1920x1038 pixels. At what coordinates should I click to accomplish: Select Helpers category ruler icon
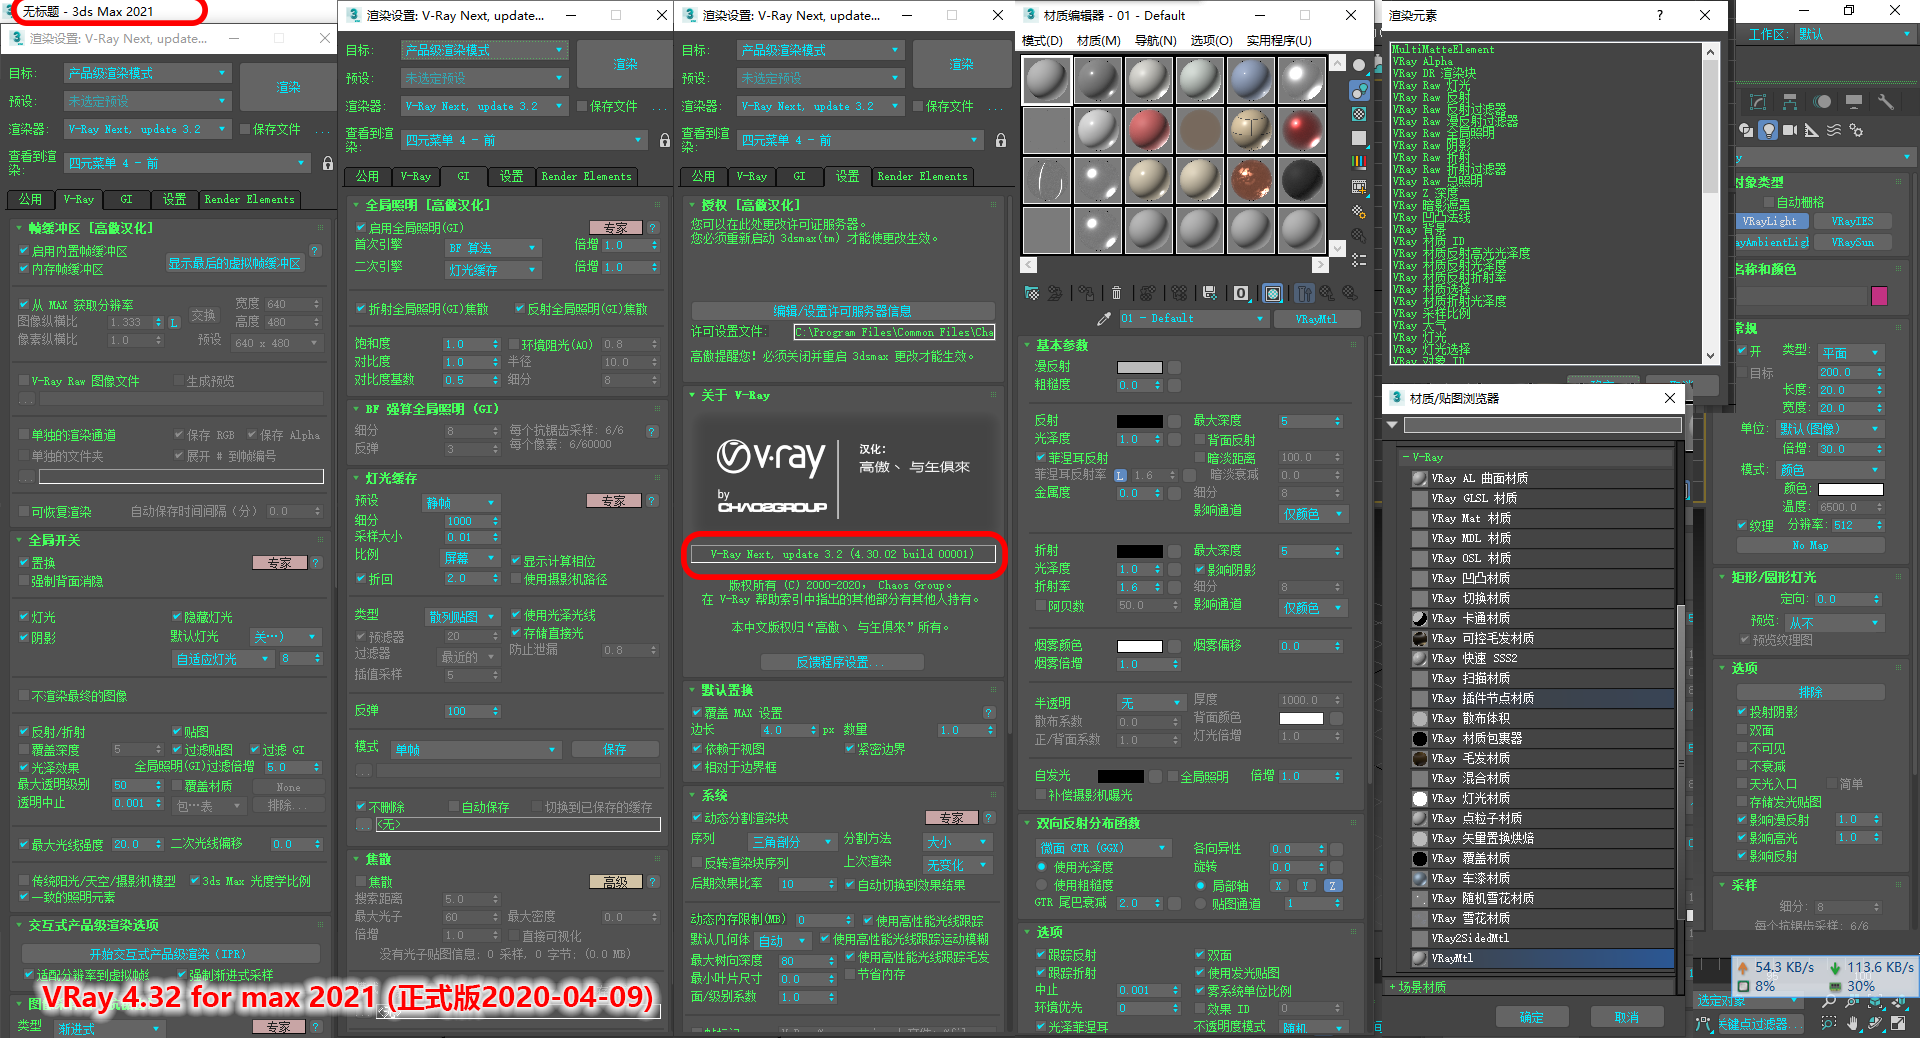(1812, 130)
